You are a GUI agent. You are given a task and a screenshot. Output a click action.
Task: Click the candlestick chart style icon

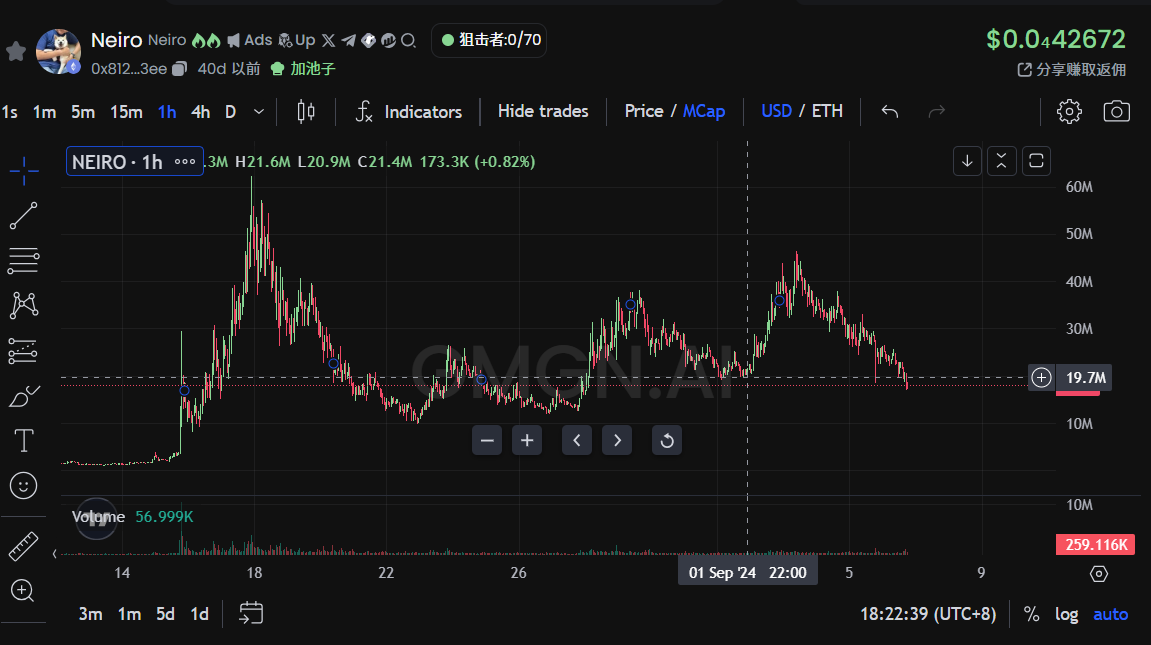pos(306,111)
